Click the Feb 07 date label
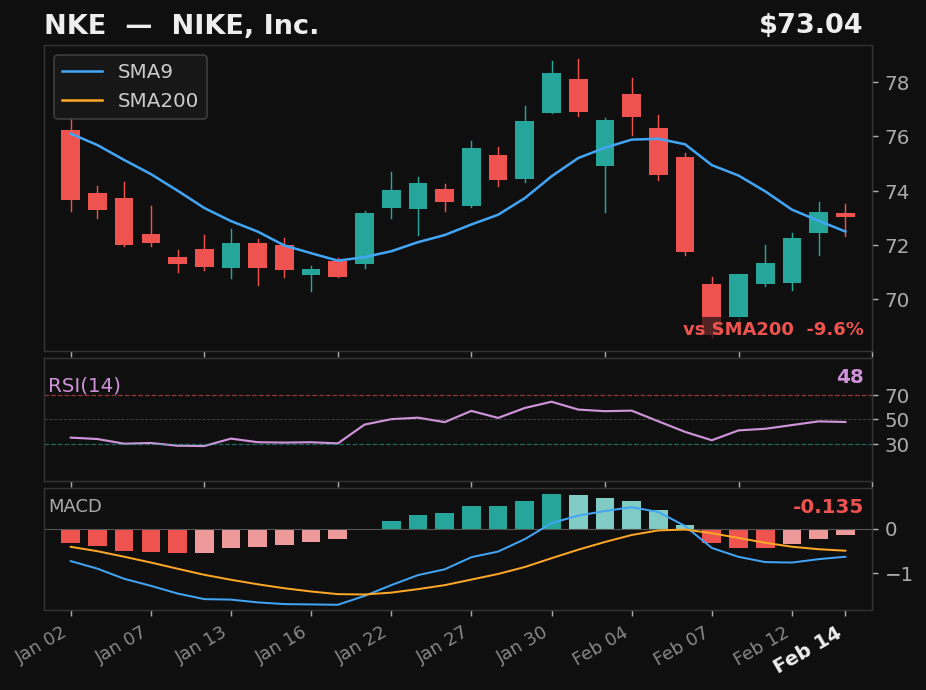 pyautogui.click(x=681, y=645)
